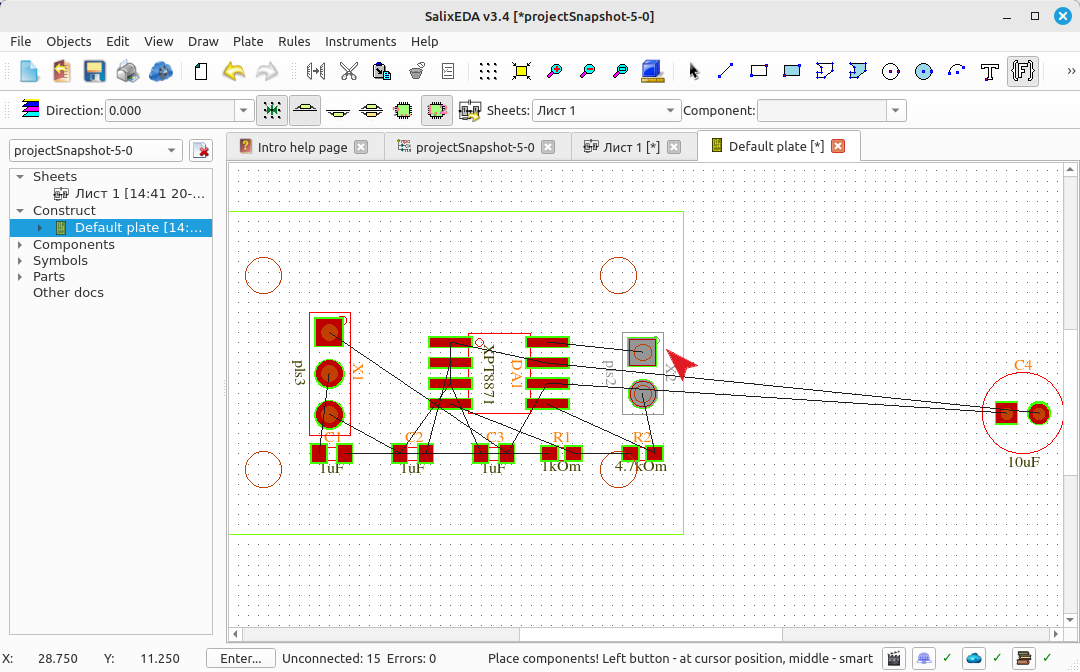Click the zoom-to-fit yellow square icon
The width and height of the screenshot is (1080, 672).
[x=521, y=71]
